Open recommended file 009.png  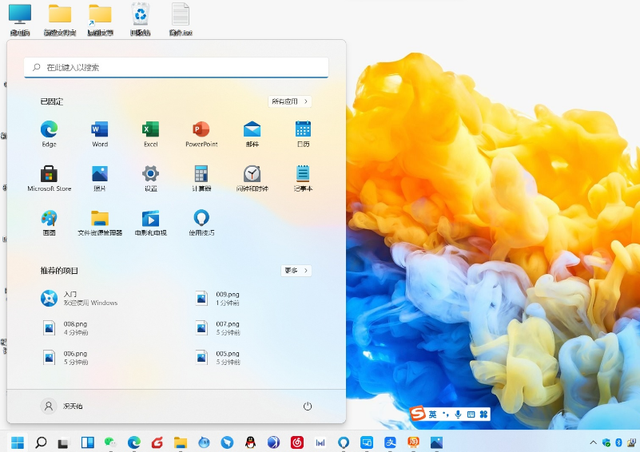[227, 298]
